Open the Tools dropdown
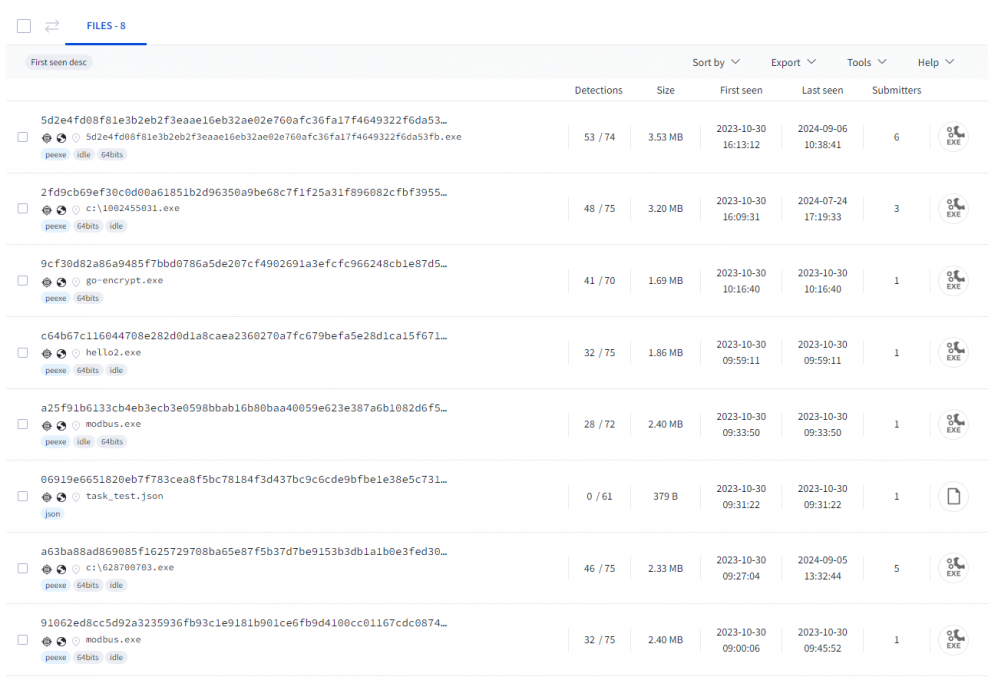 866,62
